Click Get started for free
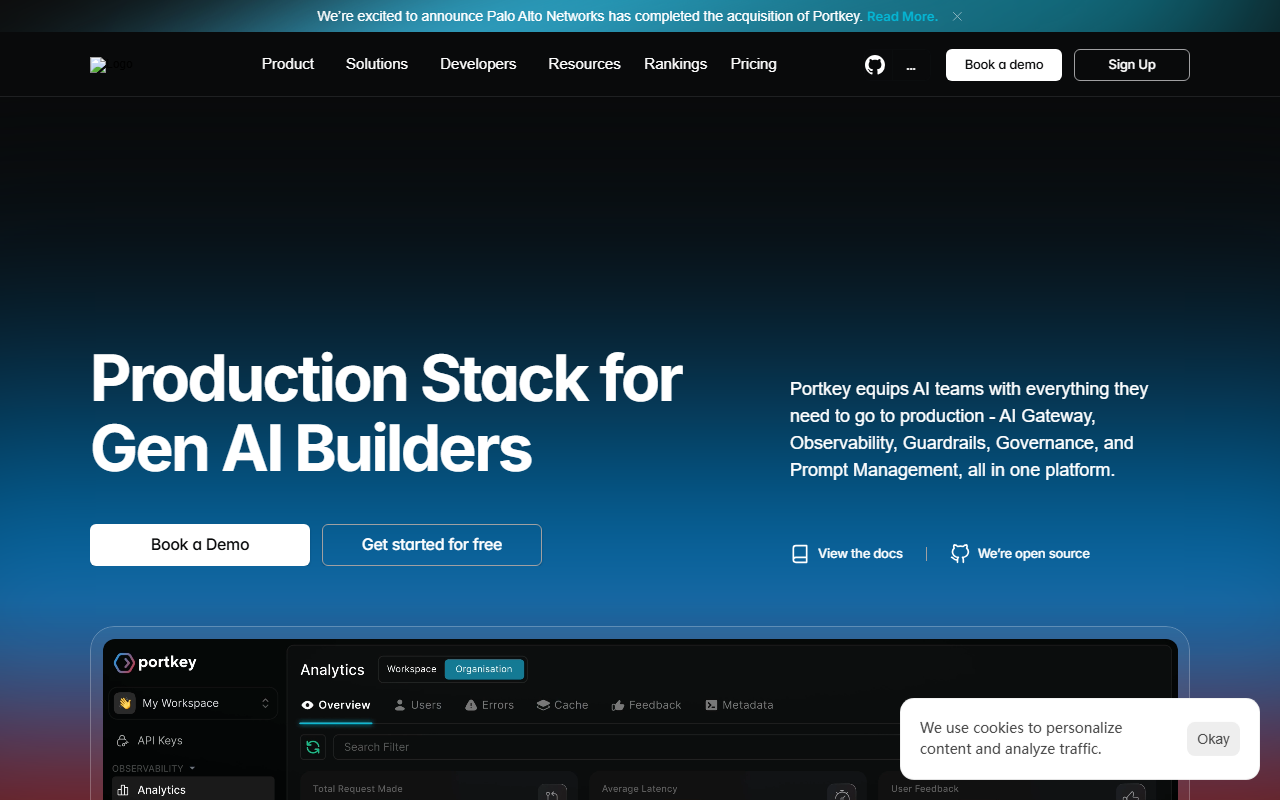 tap(432, 545)
